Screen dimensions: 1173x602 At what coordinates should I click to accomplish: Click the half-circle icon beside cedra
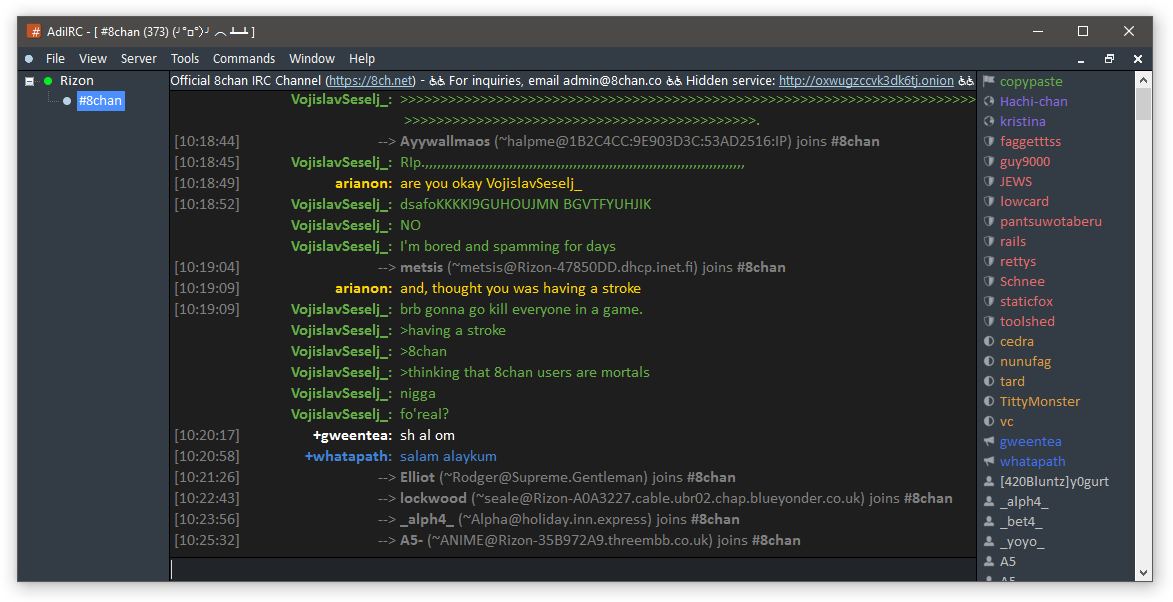(x=989, y=341)
